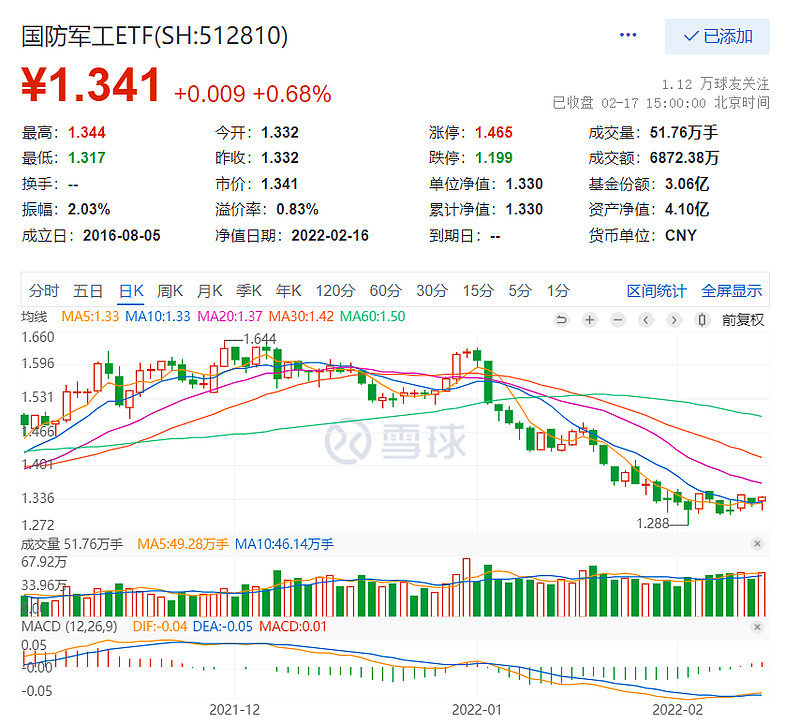Click the 均线 indicator label
800x724 pixels.
pyautogui.click(x=34, y=316)
